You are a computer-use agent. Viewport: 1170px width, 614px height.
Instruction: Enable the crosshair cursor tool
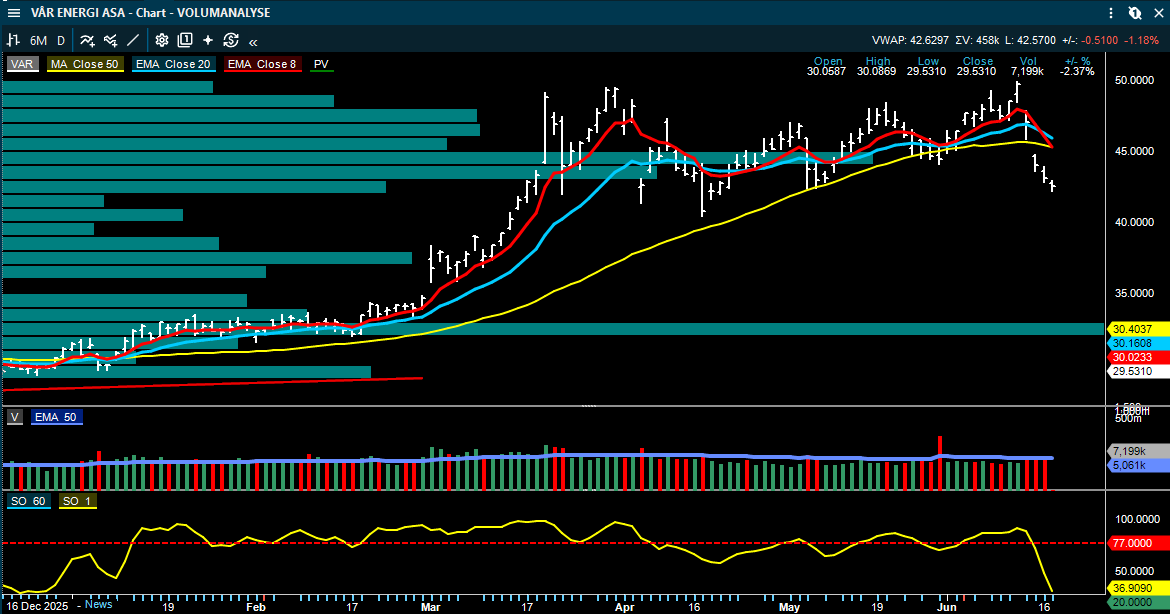pyautogui.click(x=208, y=40)
